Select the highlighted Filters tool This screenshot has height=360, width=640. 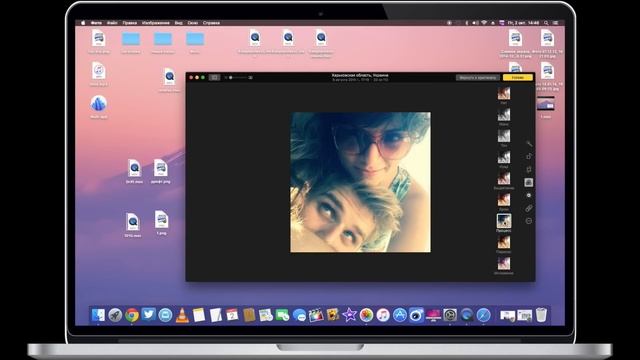(x=529, y=182)
